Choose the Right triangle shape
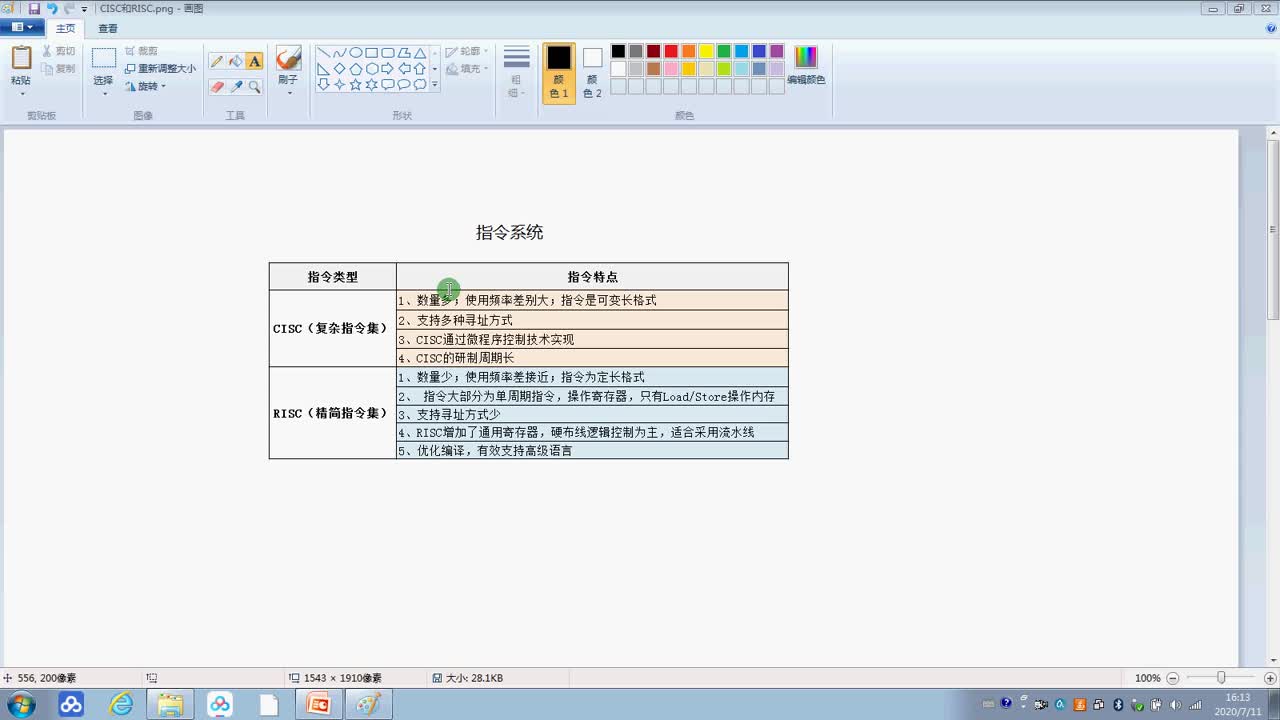1280x720 pixels. tap(324, 69)
